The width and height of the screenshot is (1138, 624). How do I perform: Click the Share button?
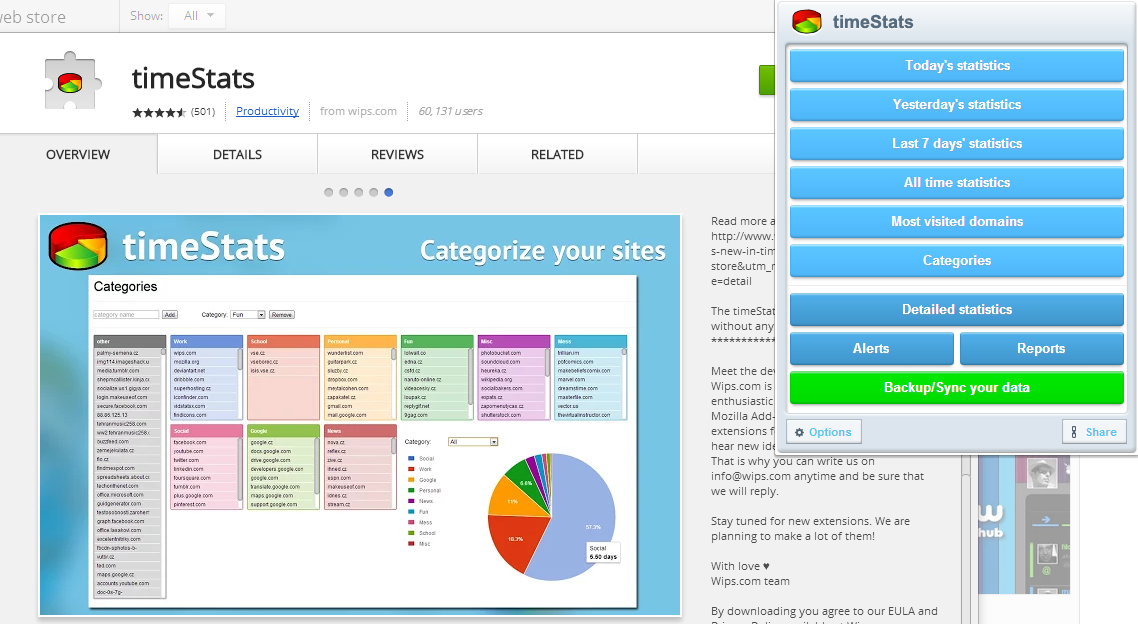(x=1094, y=432)
